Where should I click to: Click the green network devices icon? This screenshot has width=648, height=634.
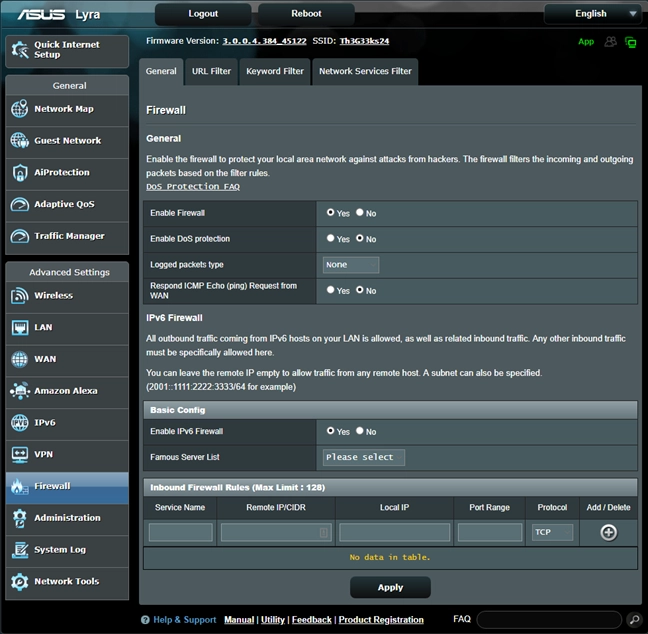point(631,42)
